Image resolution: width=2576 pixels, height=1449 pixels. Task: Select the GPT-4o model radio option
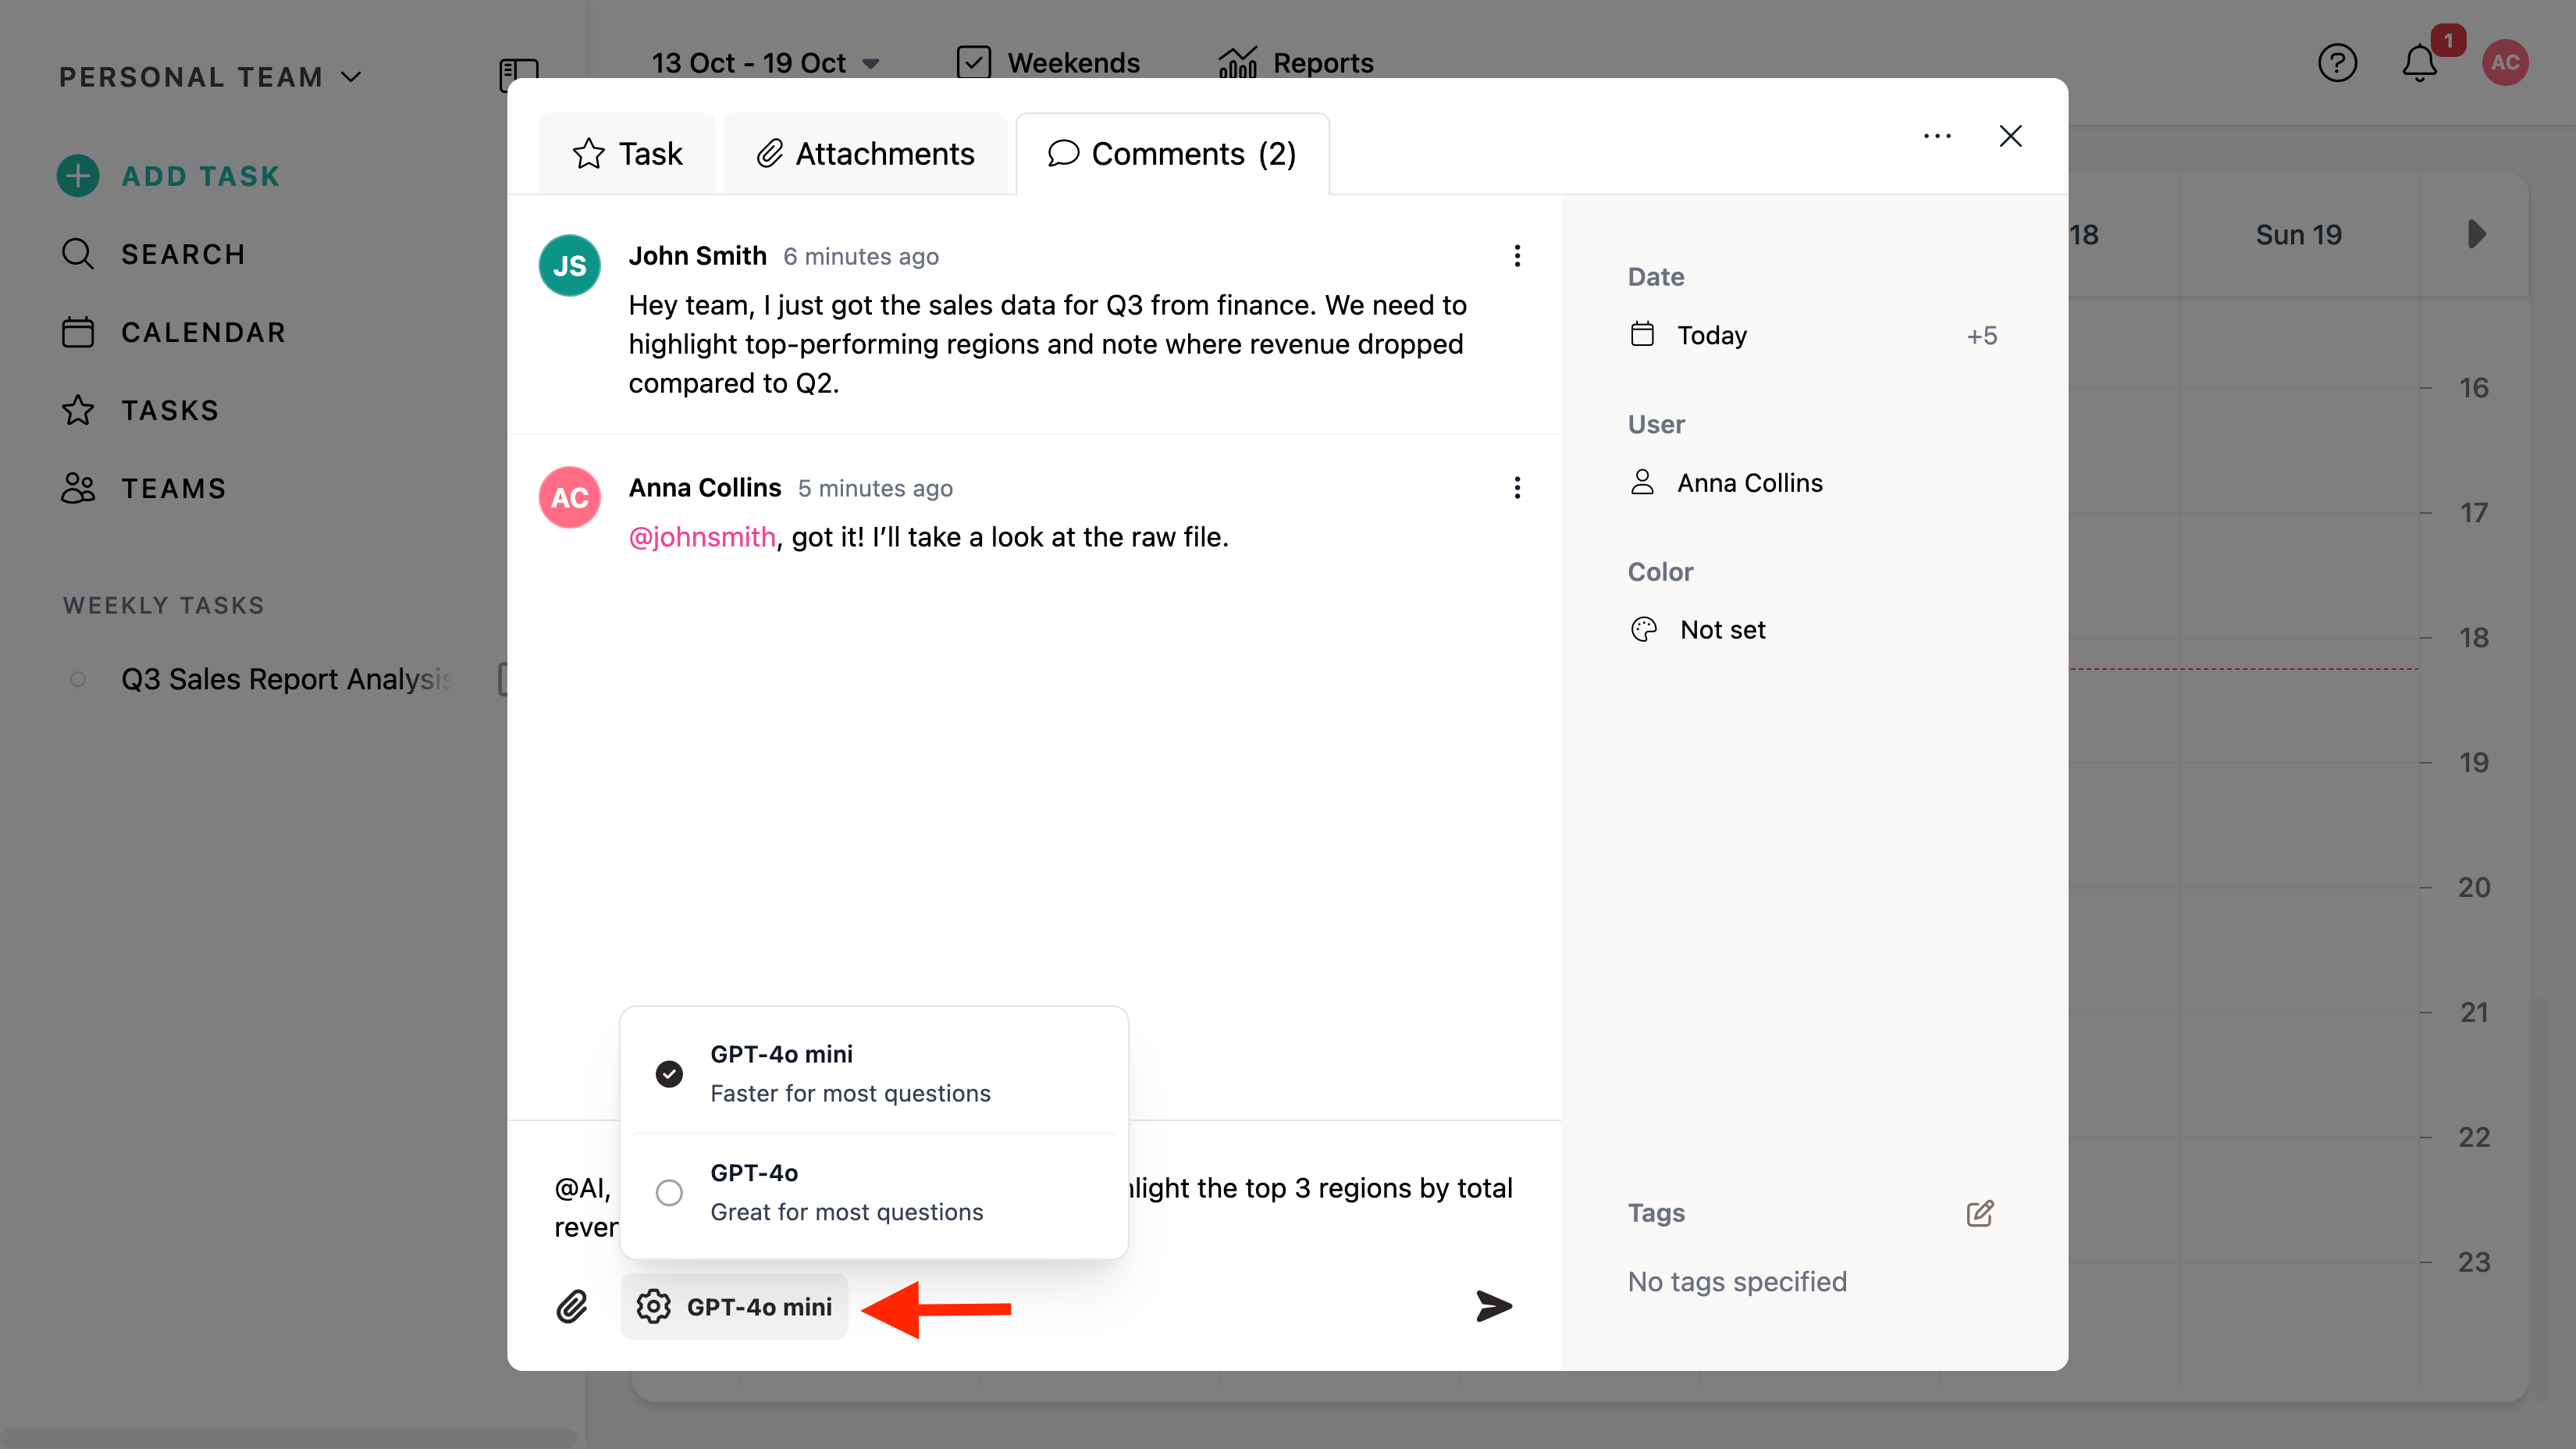669,1192
